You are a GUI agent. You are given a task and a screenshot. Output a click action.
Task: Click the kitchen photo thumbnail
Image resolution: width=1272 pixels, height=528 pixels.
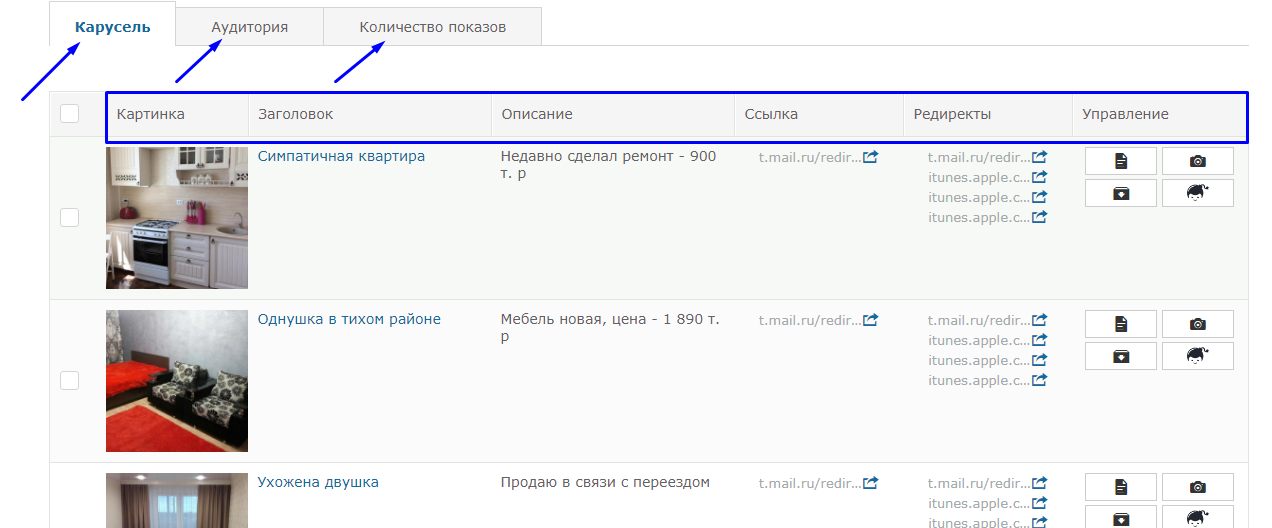(x=177, y=218)
